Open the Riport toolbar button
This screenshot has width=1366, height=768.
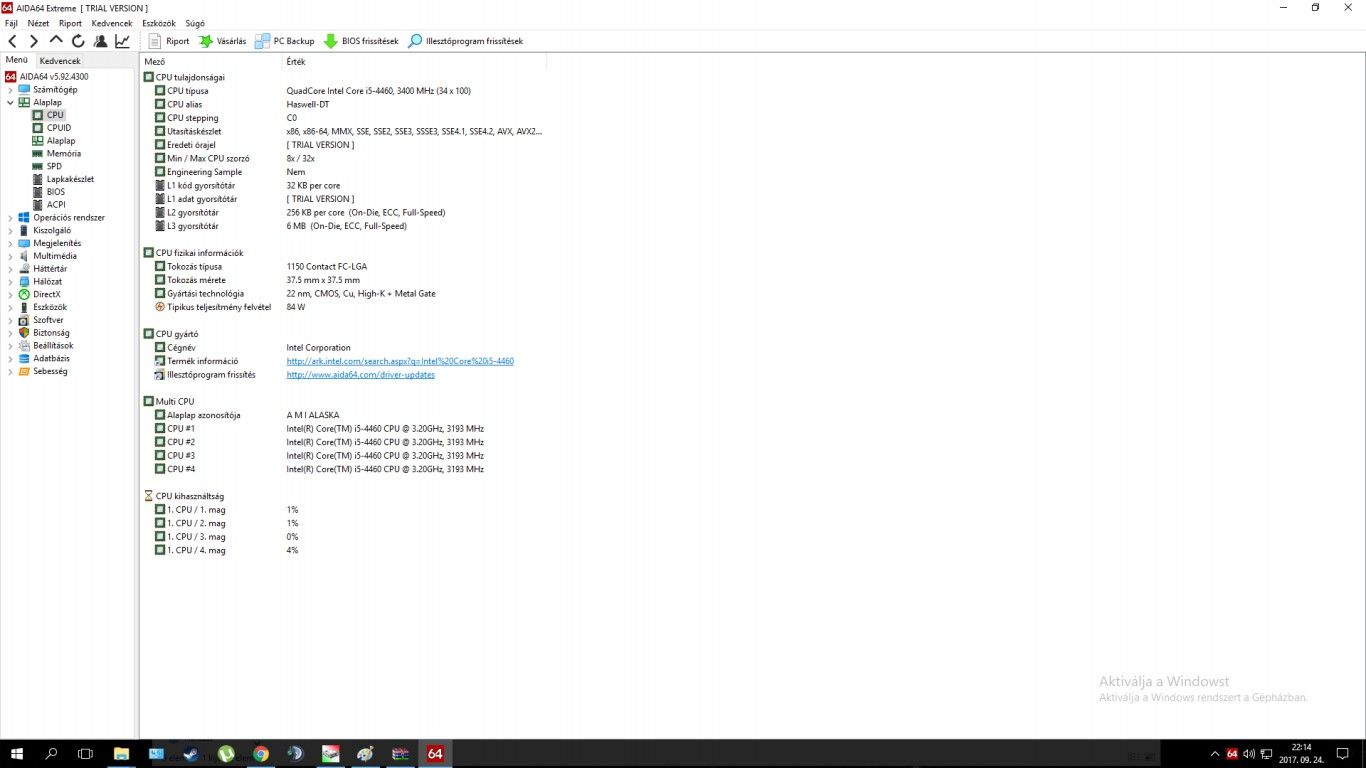coord(169,41)
